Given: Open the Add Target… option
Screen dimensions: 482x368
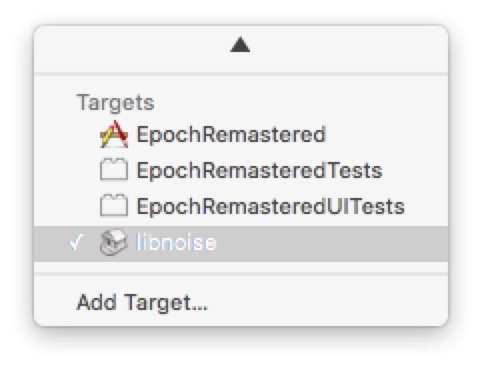Looking at the screenshot, I should coord(142,303).
